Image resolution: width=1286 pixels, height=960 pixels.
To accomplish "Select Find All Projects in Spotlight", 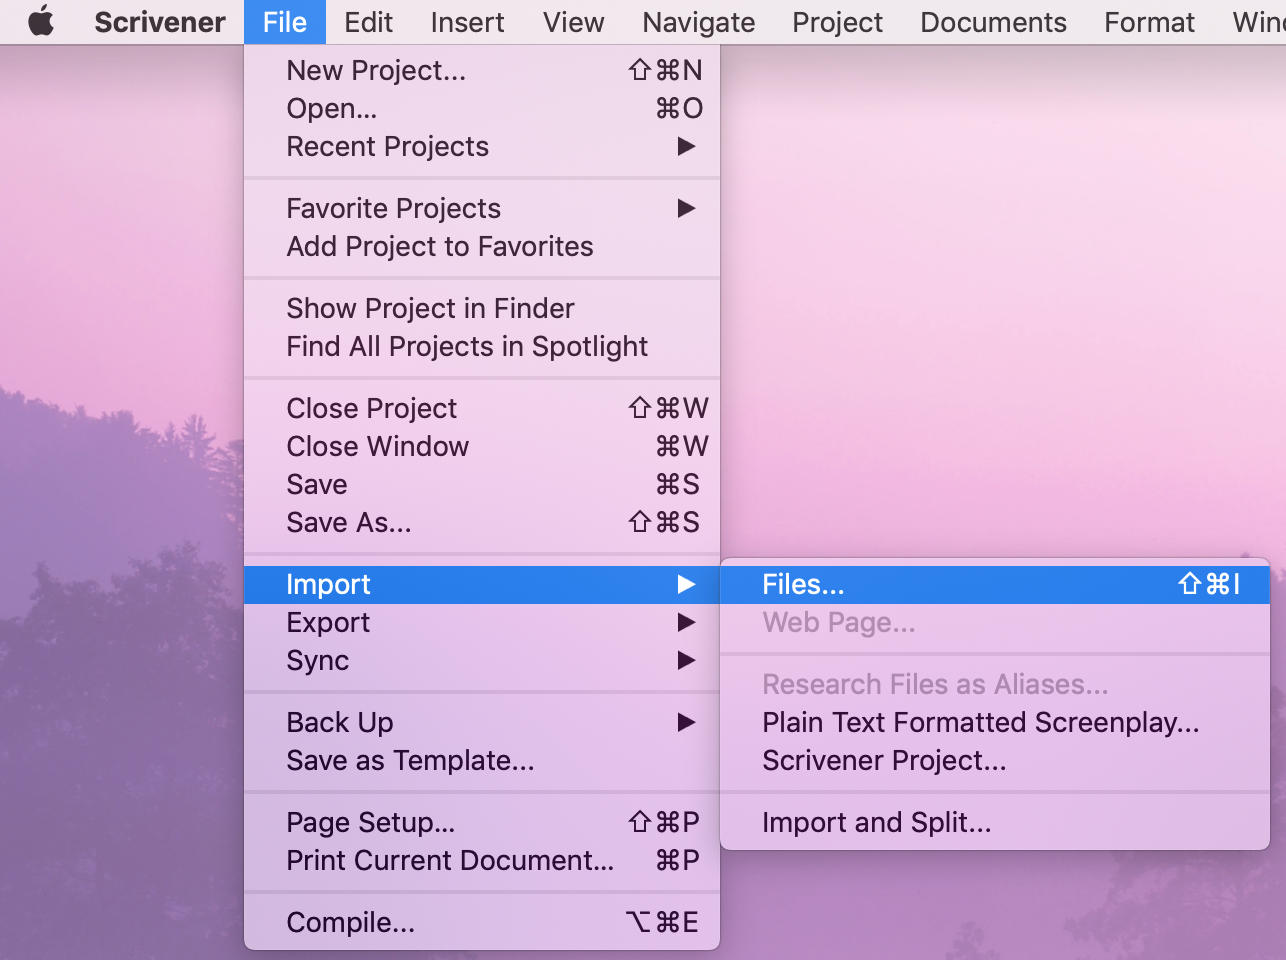I will tap(482, 346).
